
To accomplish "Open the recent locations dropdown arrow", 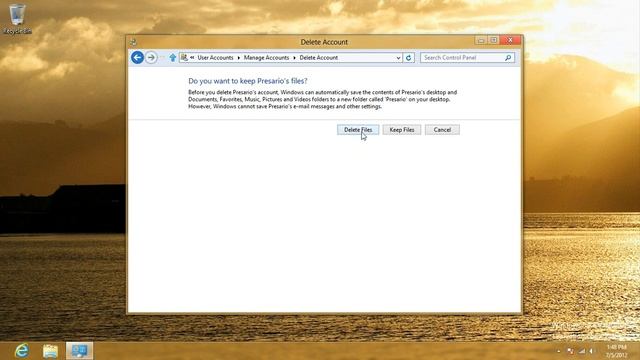I will (x=162, y=58).
